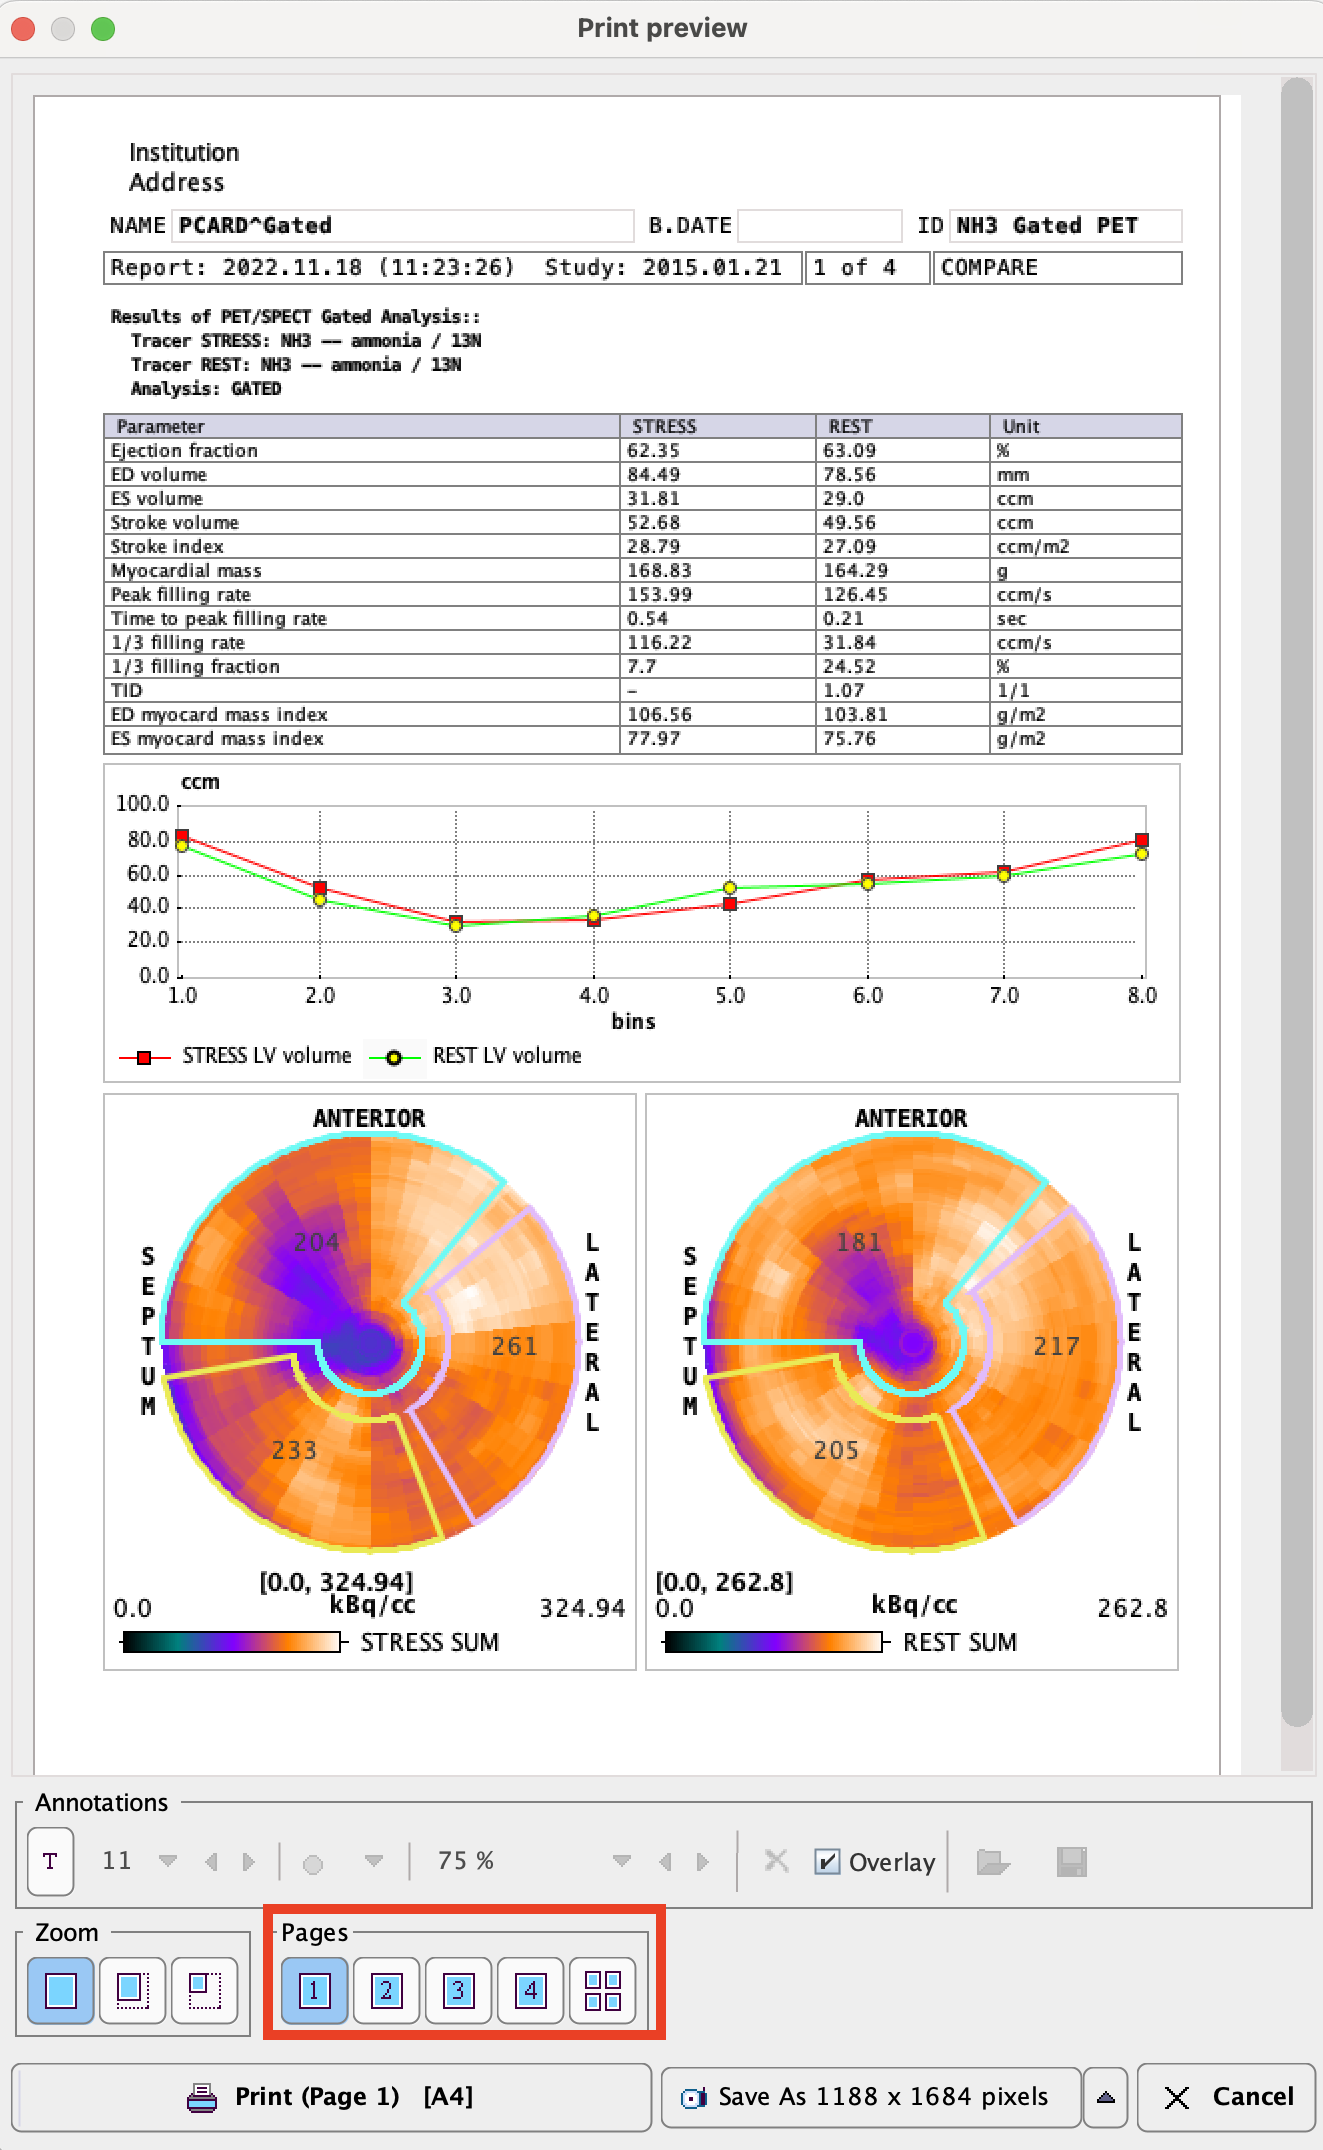Click the Cancel button
1323x2150 pixels.
click(1227, 2097)
